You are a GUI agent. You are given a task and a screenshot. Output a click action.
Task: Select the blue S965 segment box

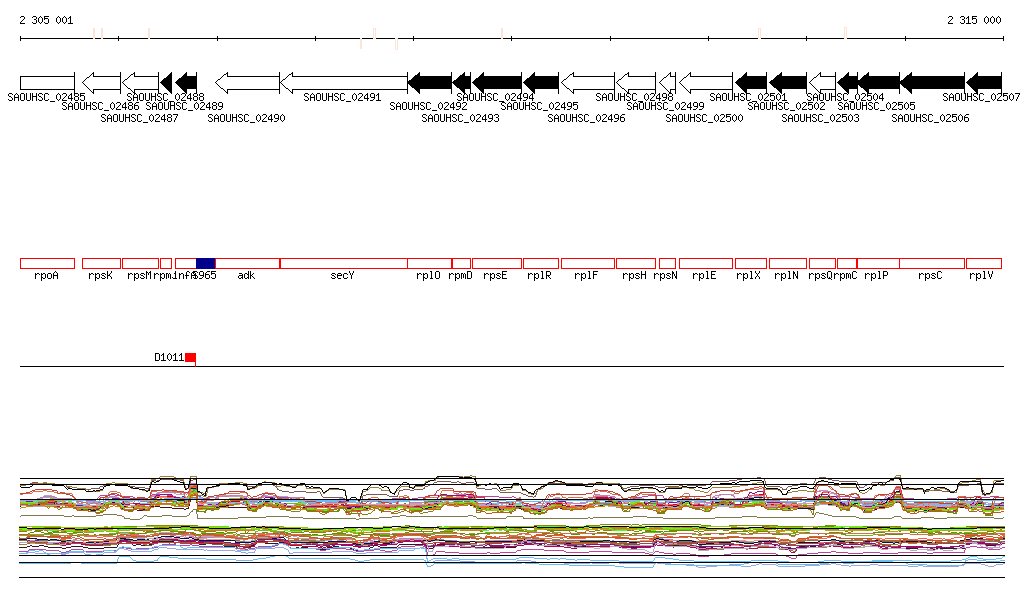(x=205, y=263)
